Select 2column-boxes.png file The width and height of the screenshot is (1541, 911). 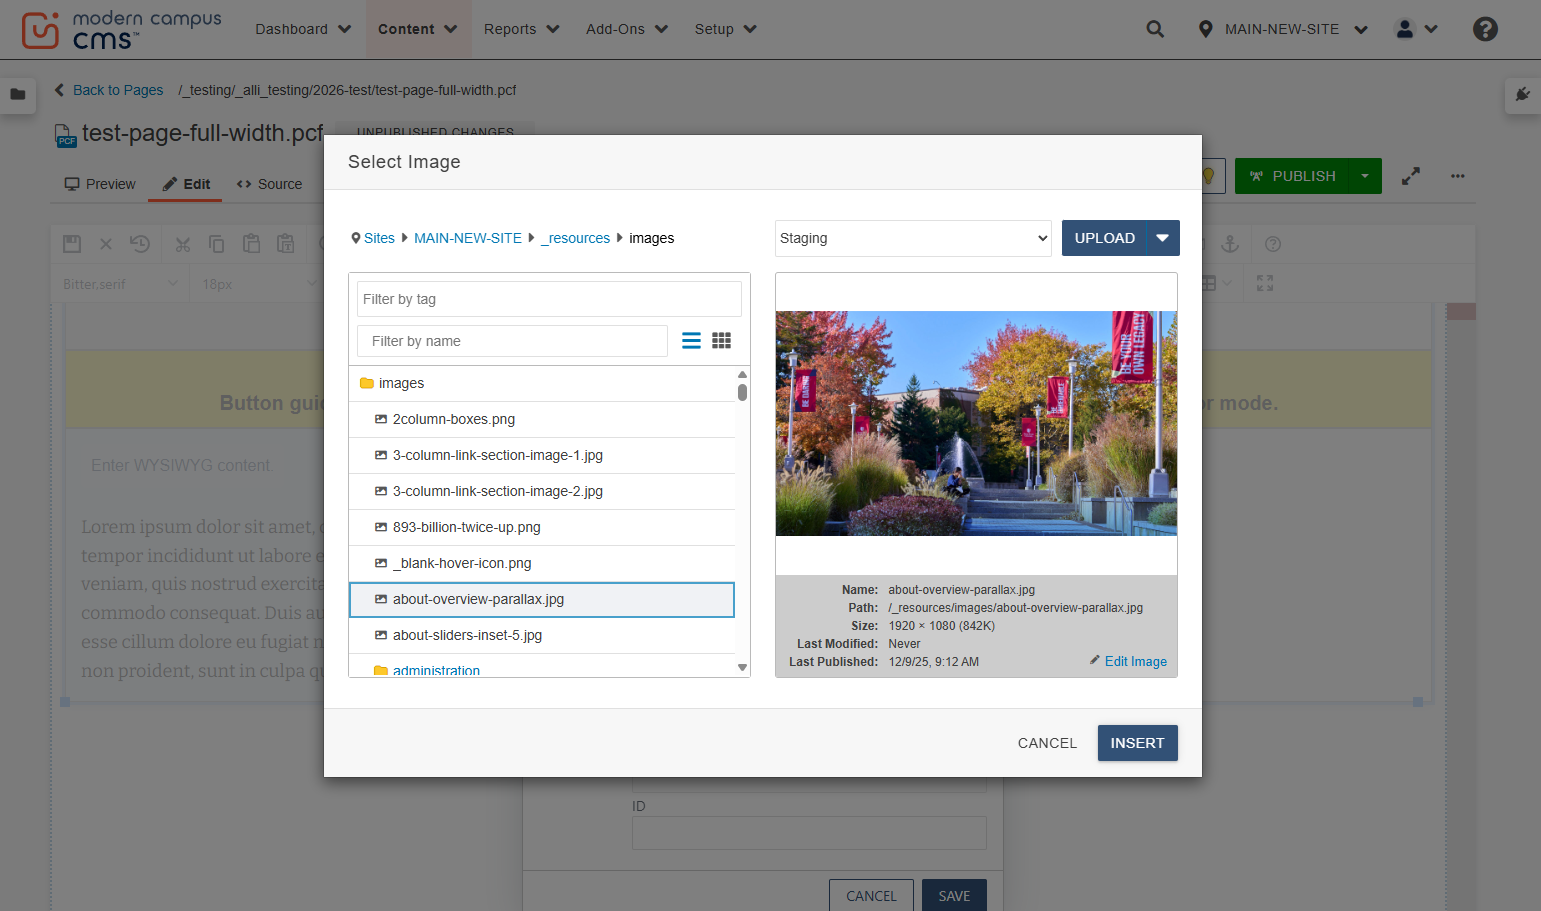542,419
